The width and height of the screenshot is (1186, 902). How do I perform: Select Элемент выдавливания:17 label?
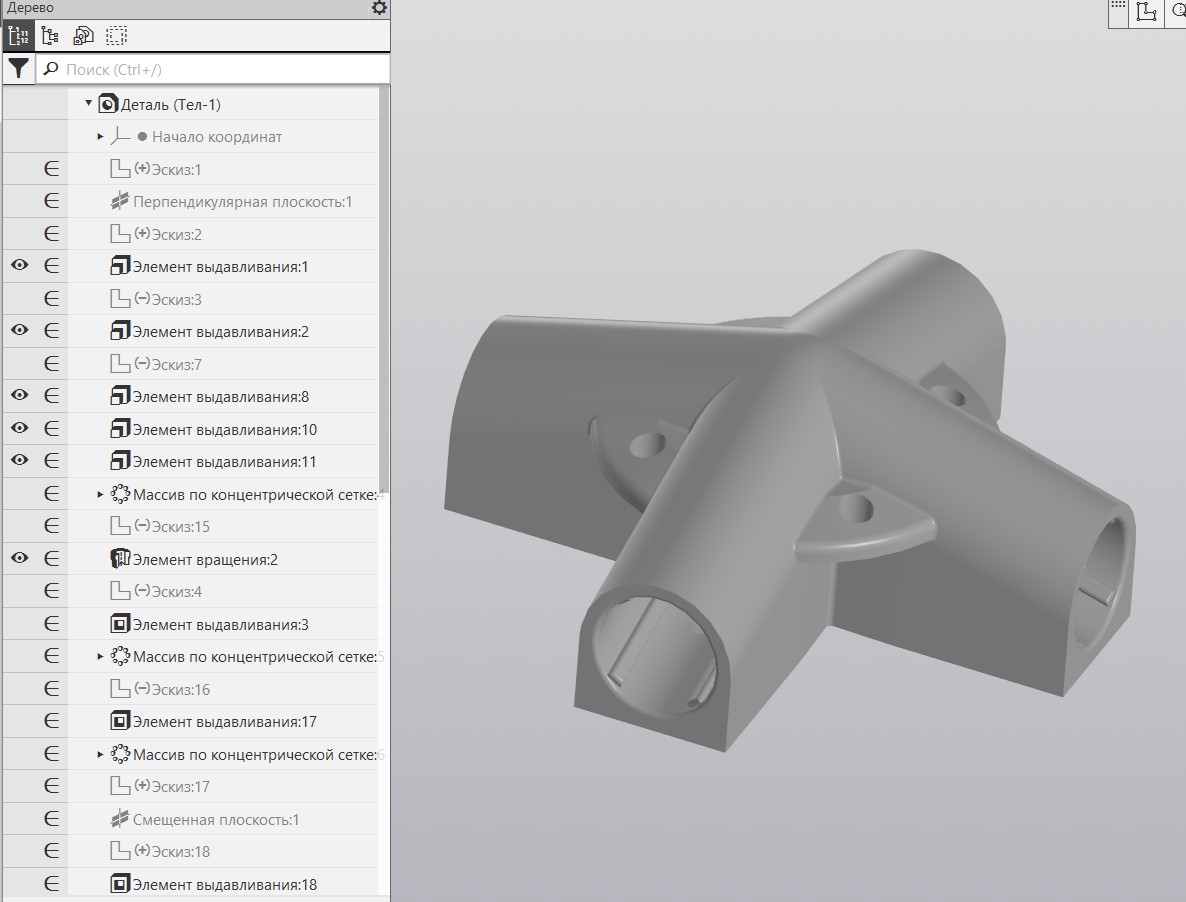(225, 722)
